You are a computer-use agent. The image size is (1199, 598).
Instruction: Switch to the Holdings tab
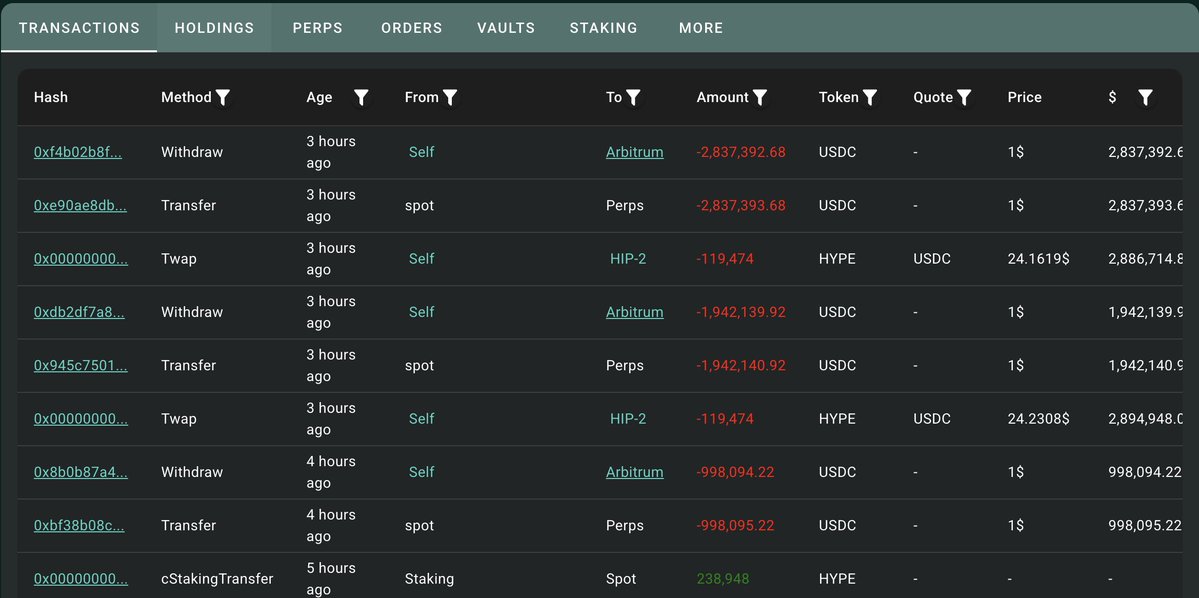pos(214,28)
